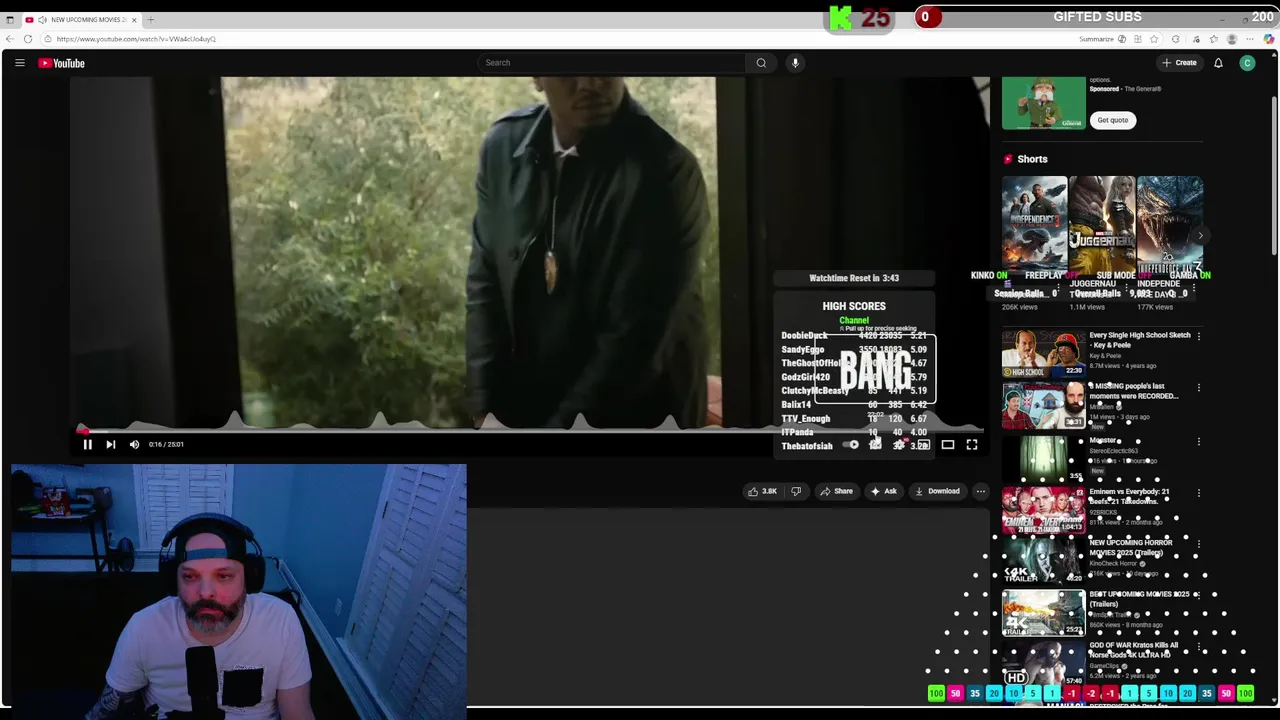The image size is (1280, 720).
Task: Click Summarize in the address bar
Action: [1096, 39]
